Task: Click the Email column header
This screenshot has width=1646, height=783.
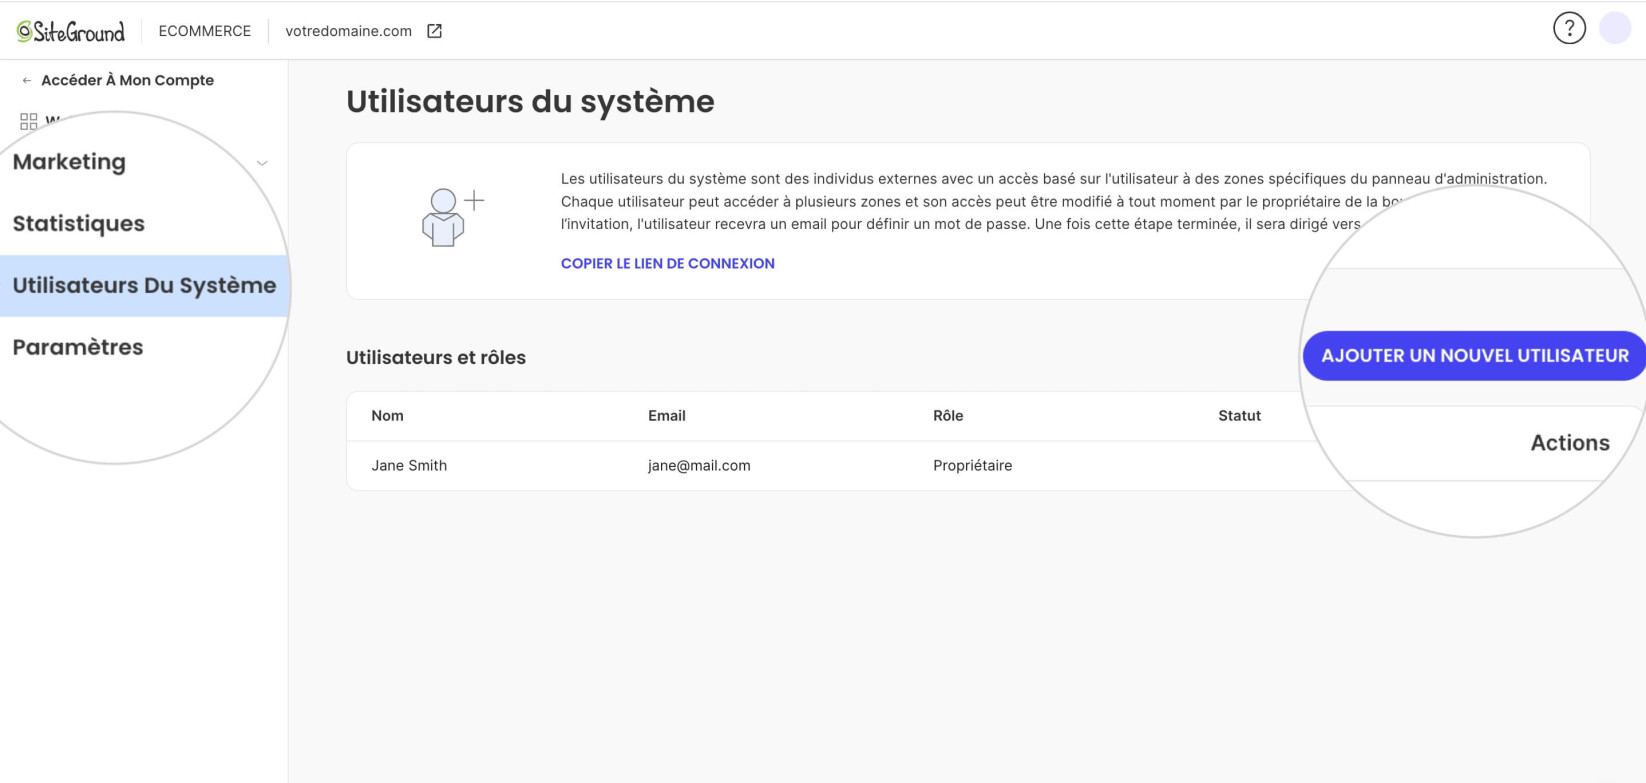Action: click(667, 416)
